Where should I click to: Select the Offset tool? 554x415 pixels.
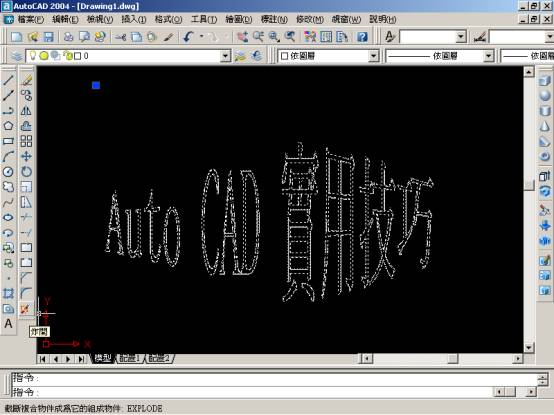(26, 126)
